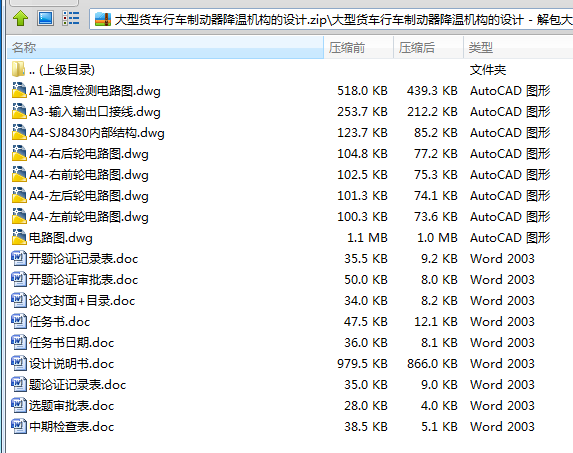Image resolution: width=573 pixels, height=453 pixels.
Task: Click the 文件夹 type cell
Action: (x=487, y=70)
